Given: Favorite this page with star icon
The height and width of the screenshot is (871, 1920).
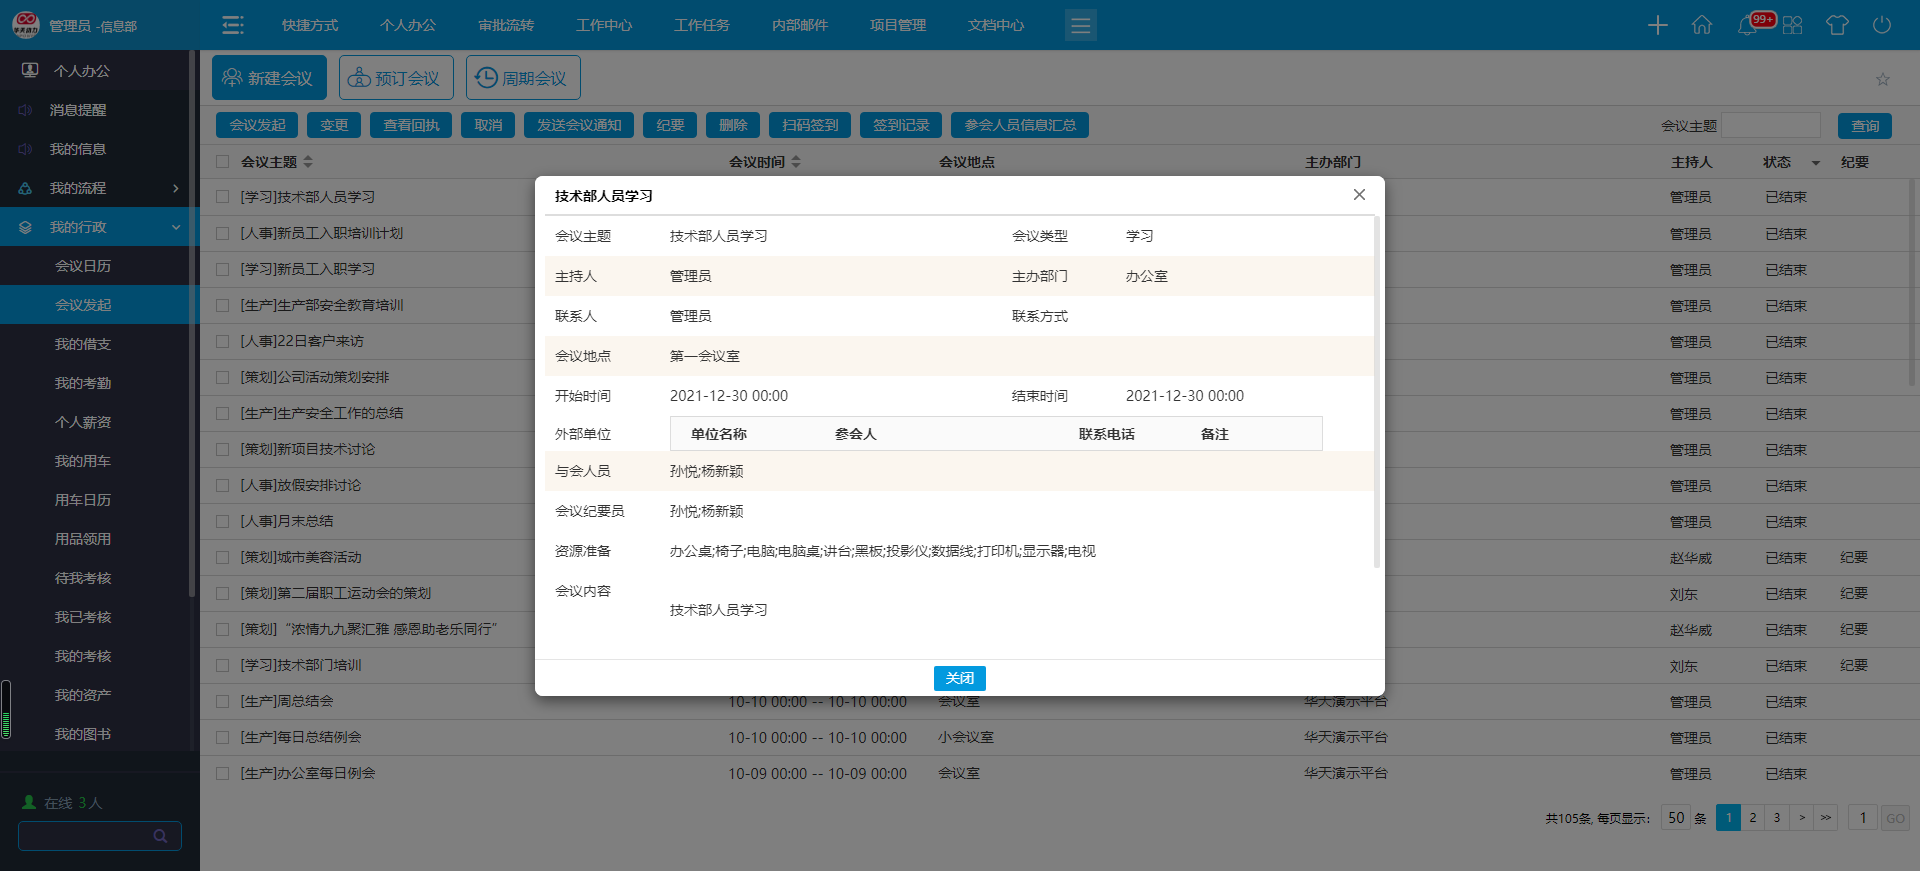Looking at the screenshot, I should click(1882, 80).
